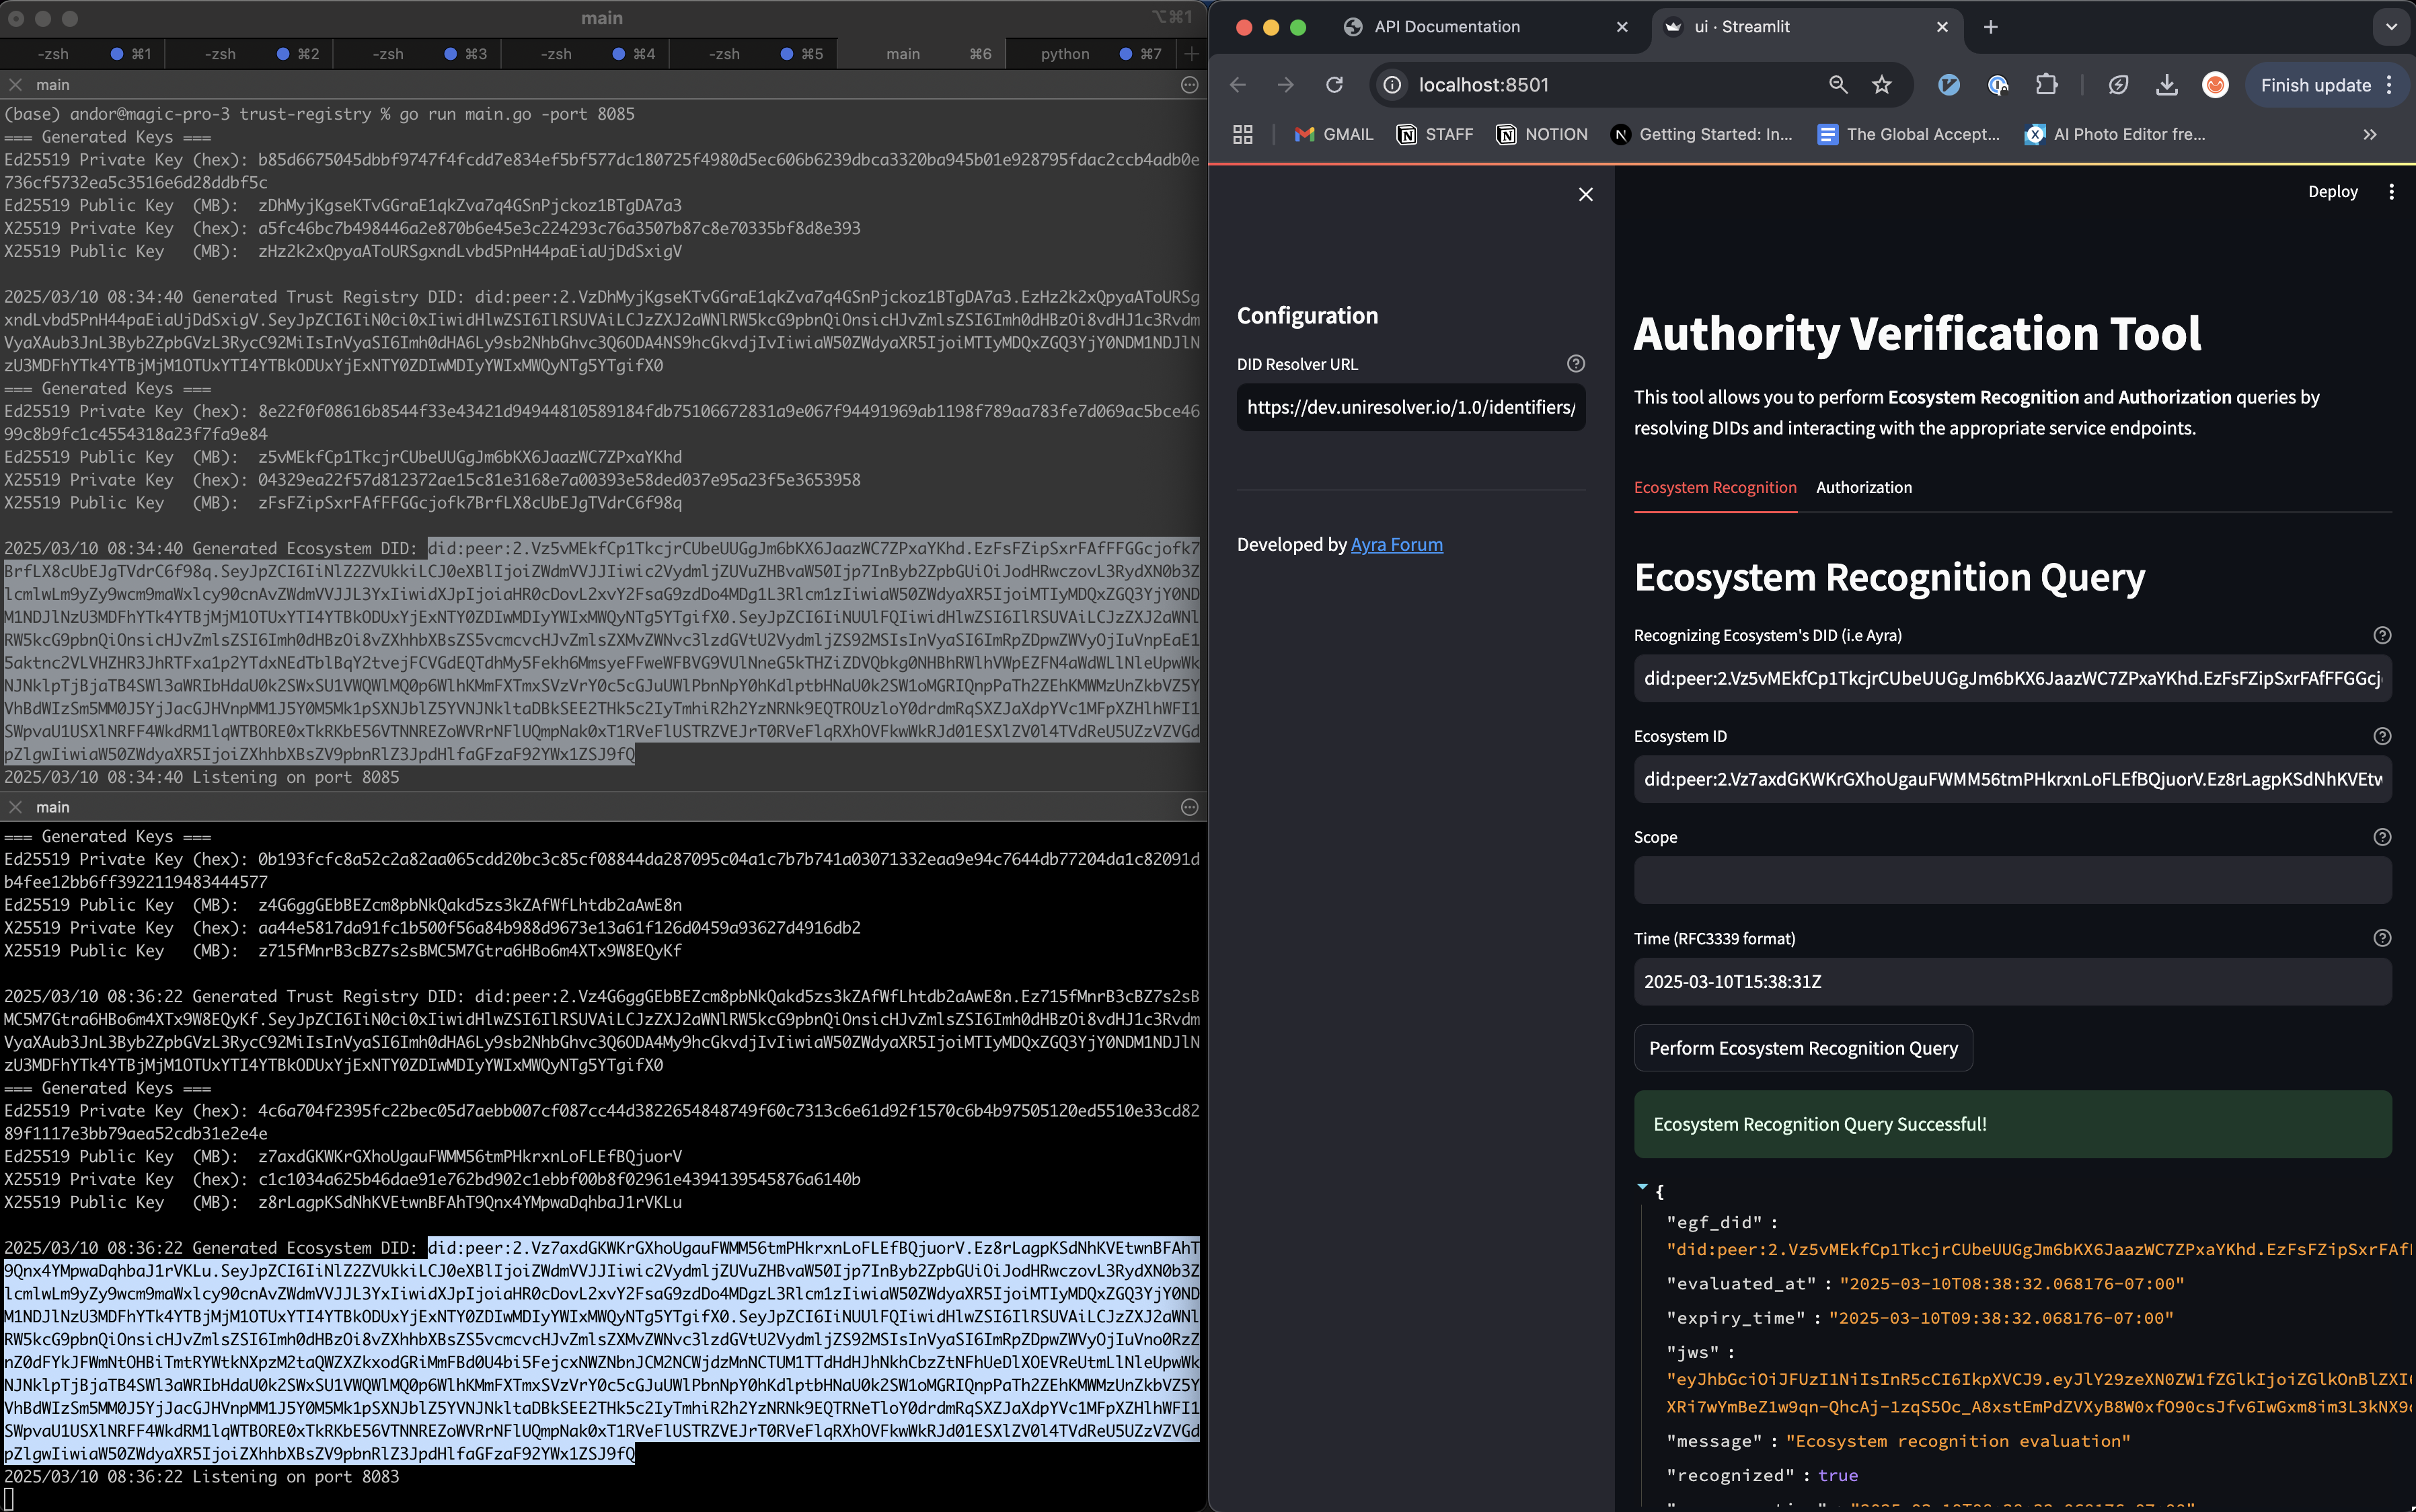Switch to the Ecosystem Recognition tab
Image resolution: width=2416 pixels, height=1512 pixels.
[1715, 488]
